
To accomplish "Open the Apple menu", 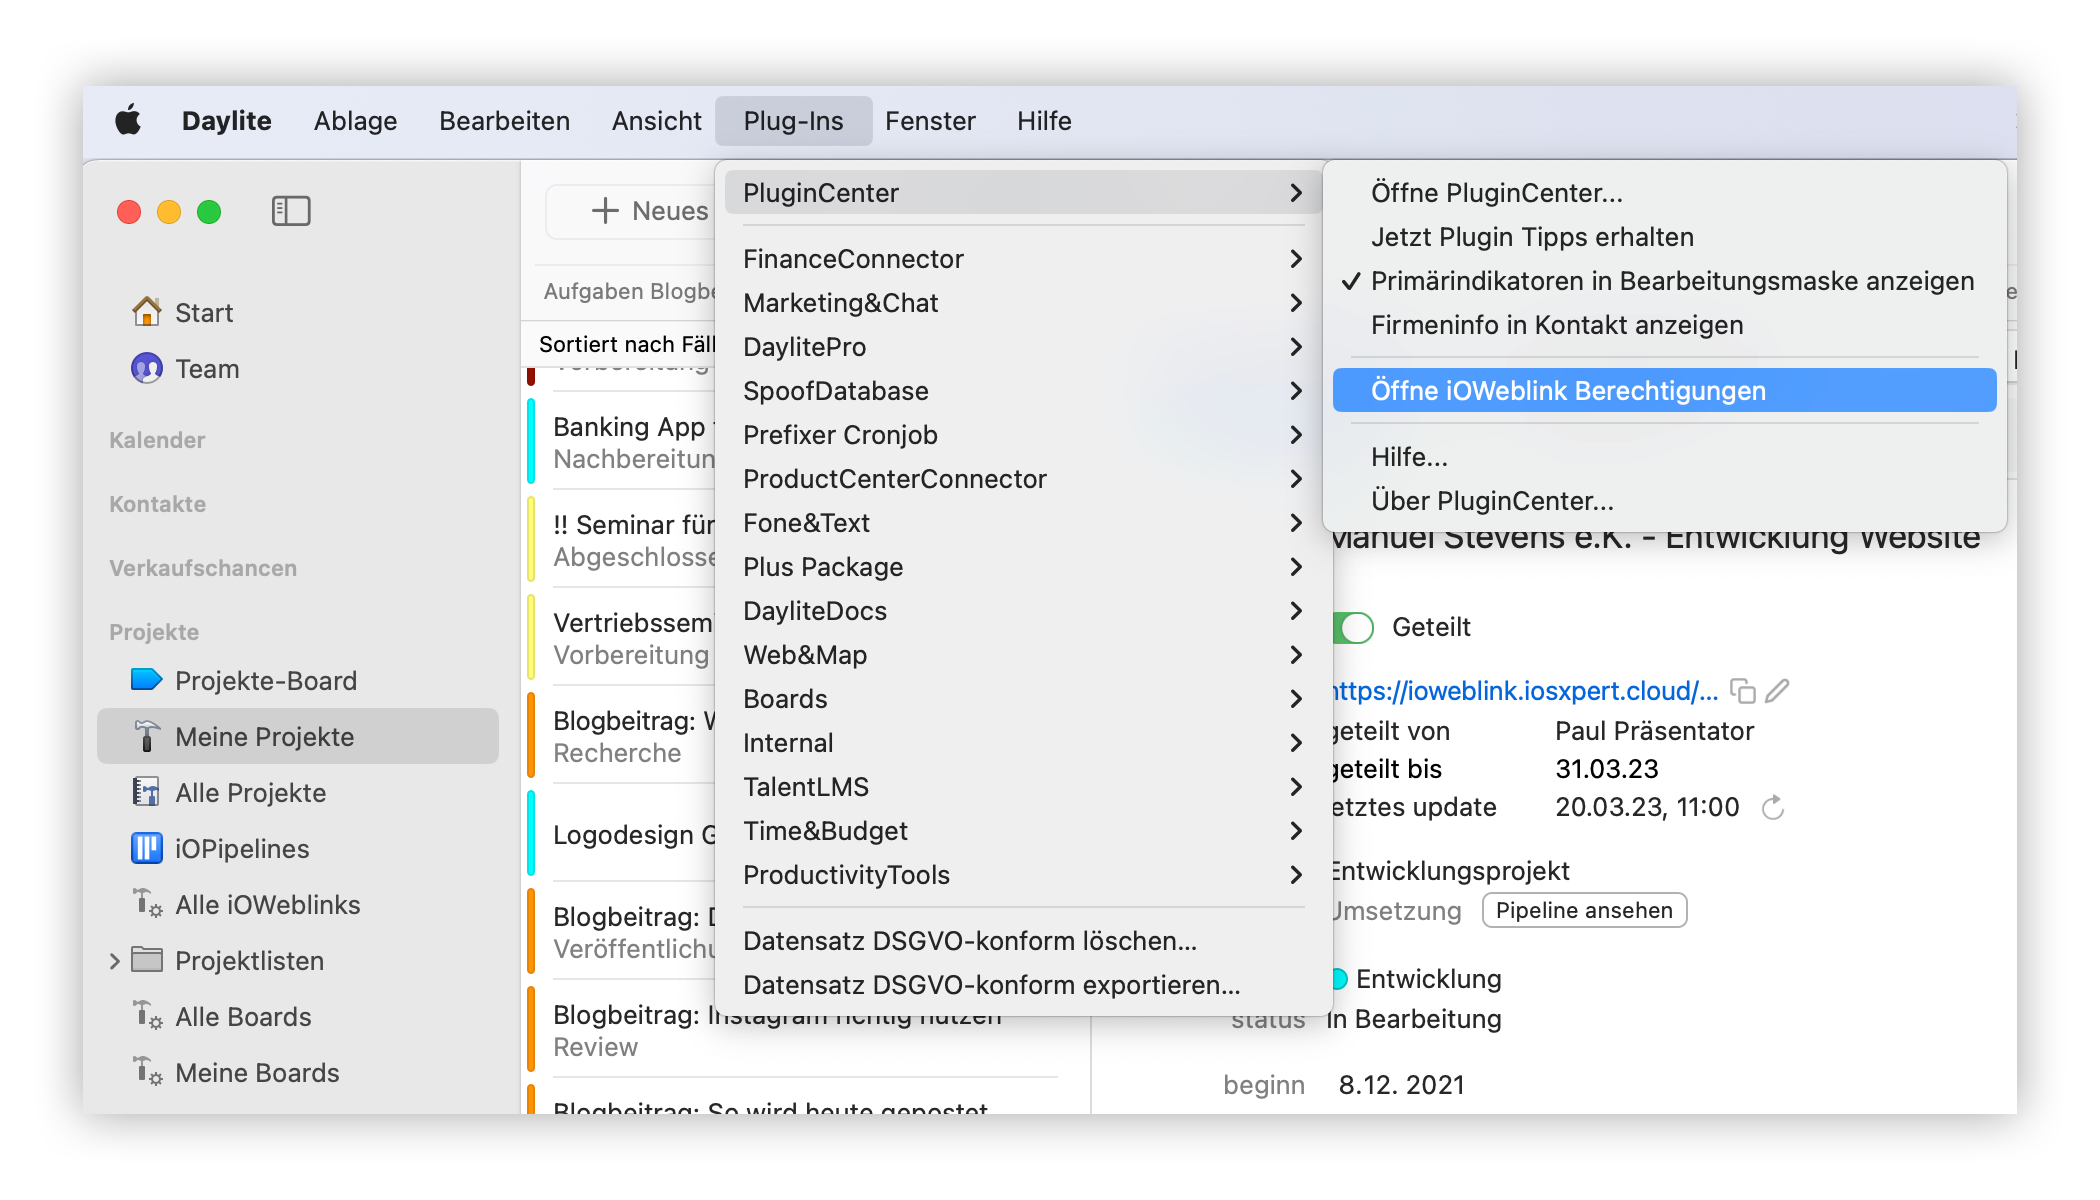I will tap(128, 121).
